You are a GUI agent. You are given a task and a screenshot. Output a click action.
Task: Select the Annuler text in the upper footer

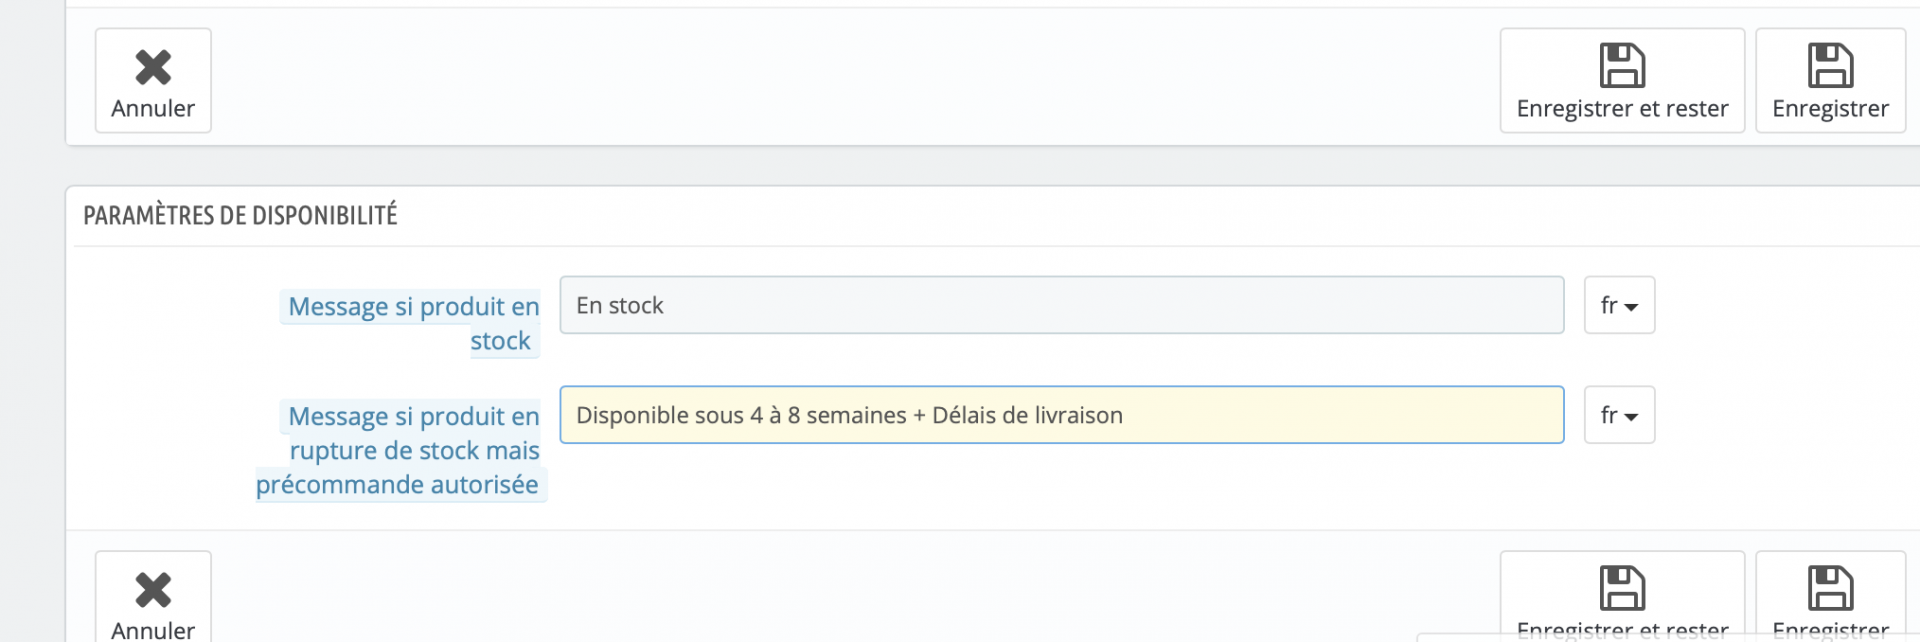(x=153, y=108)
